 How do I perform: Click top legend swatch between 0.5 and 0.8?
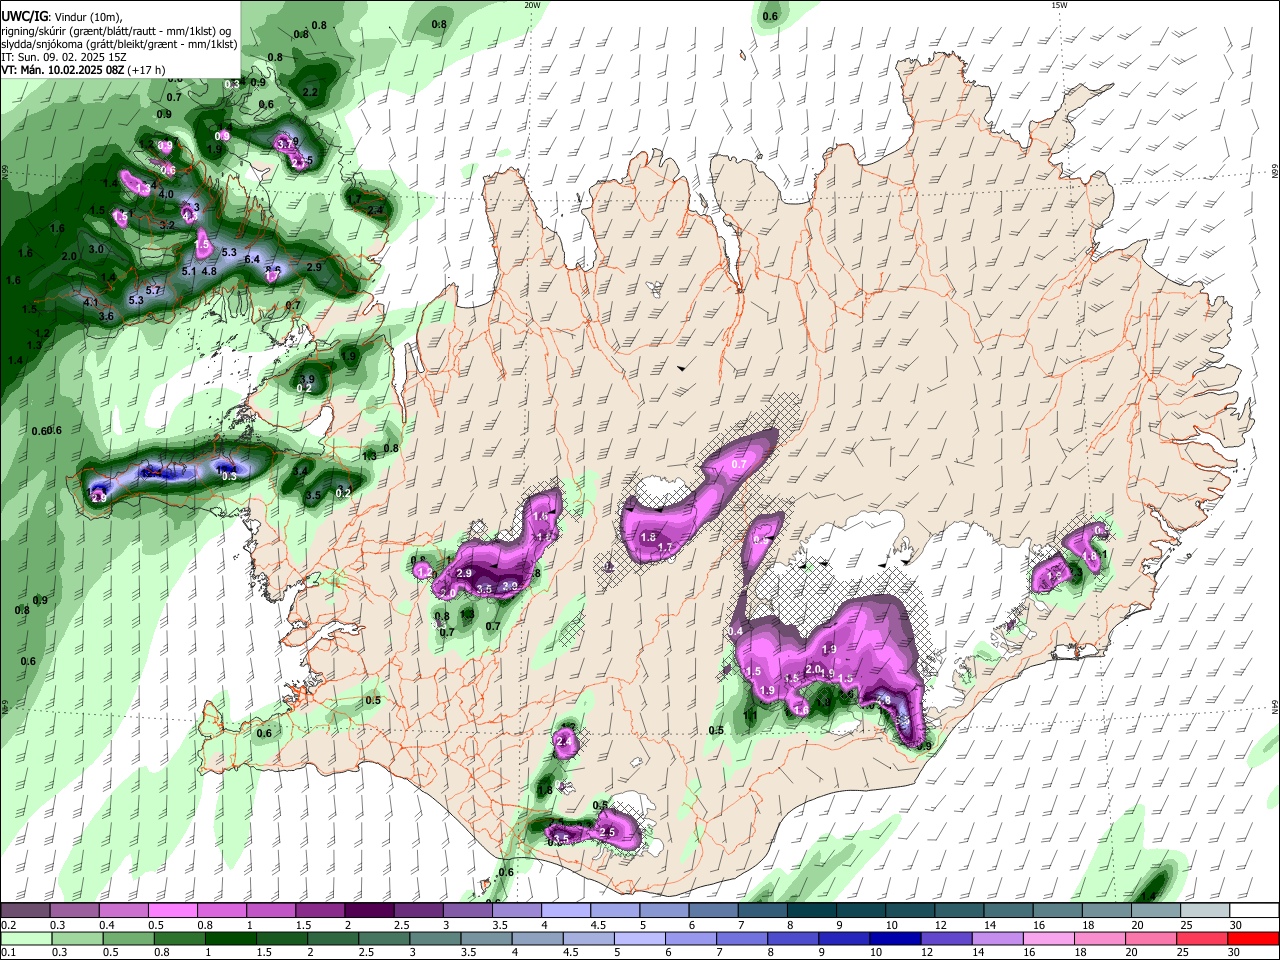coord(172,911)
